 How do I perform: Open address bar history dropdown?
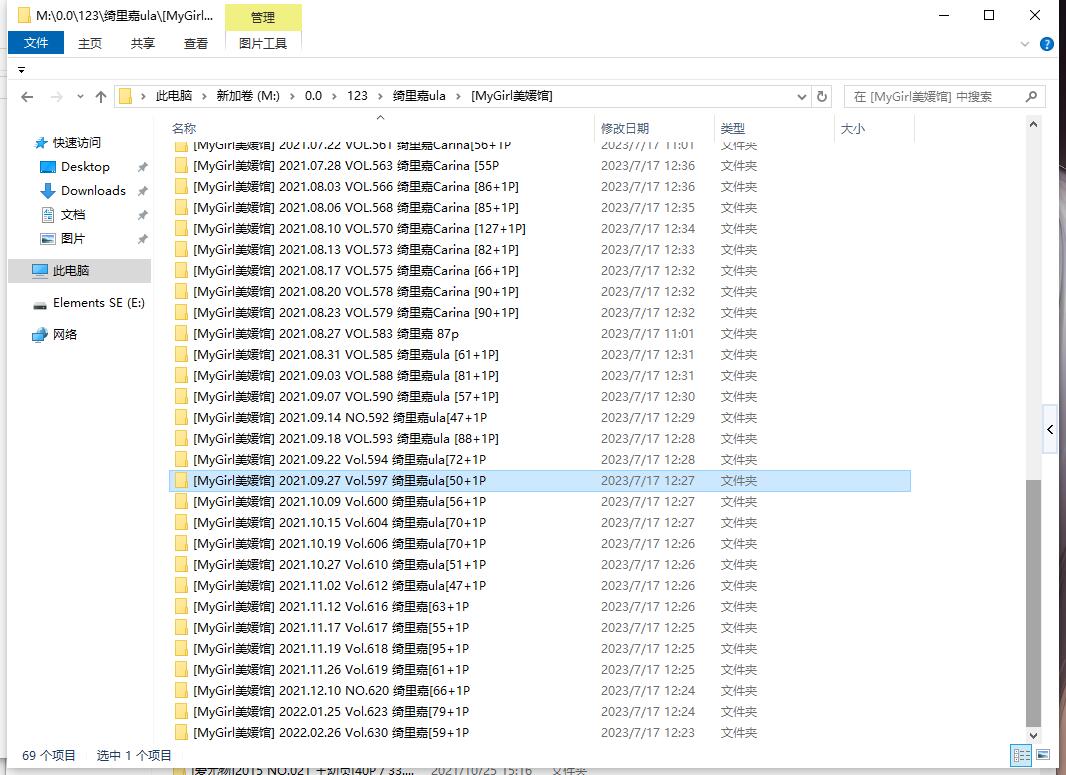(x=802, y=97)
